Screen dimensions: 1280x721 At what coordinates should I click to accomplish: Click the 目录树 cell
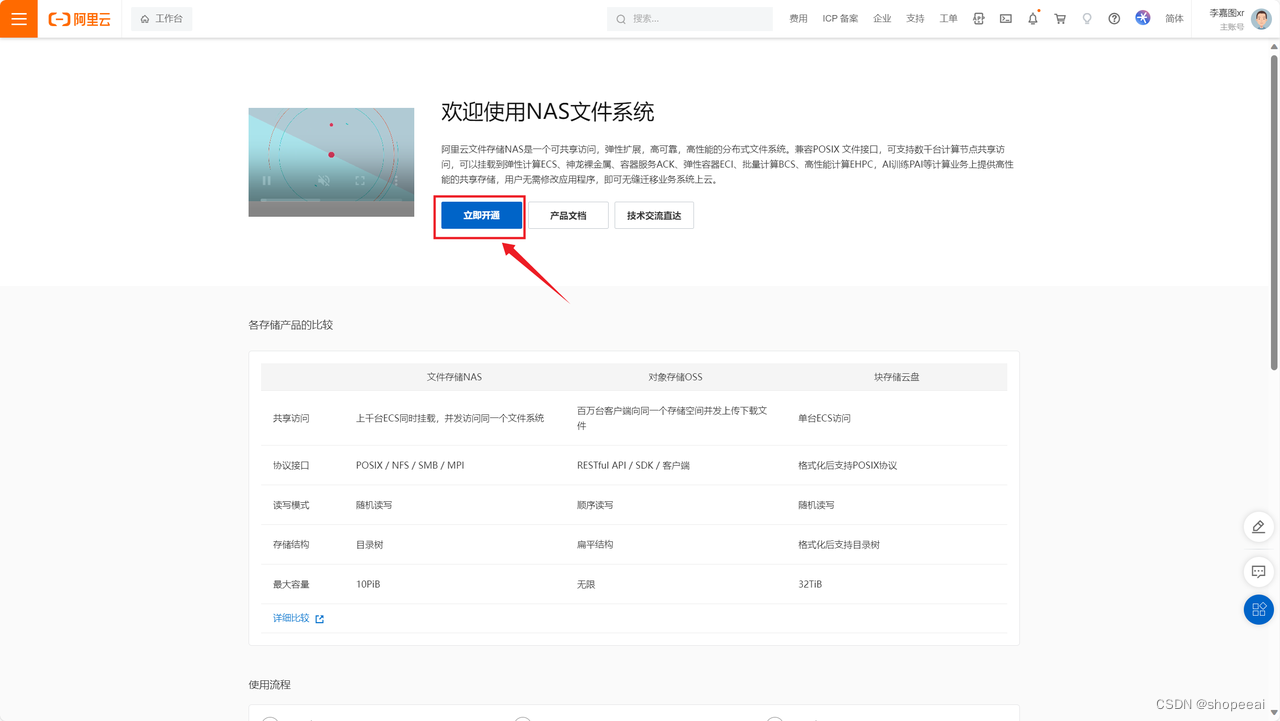click(369, 545)
